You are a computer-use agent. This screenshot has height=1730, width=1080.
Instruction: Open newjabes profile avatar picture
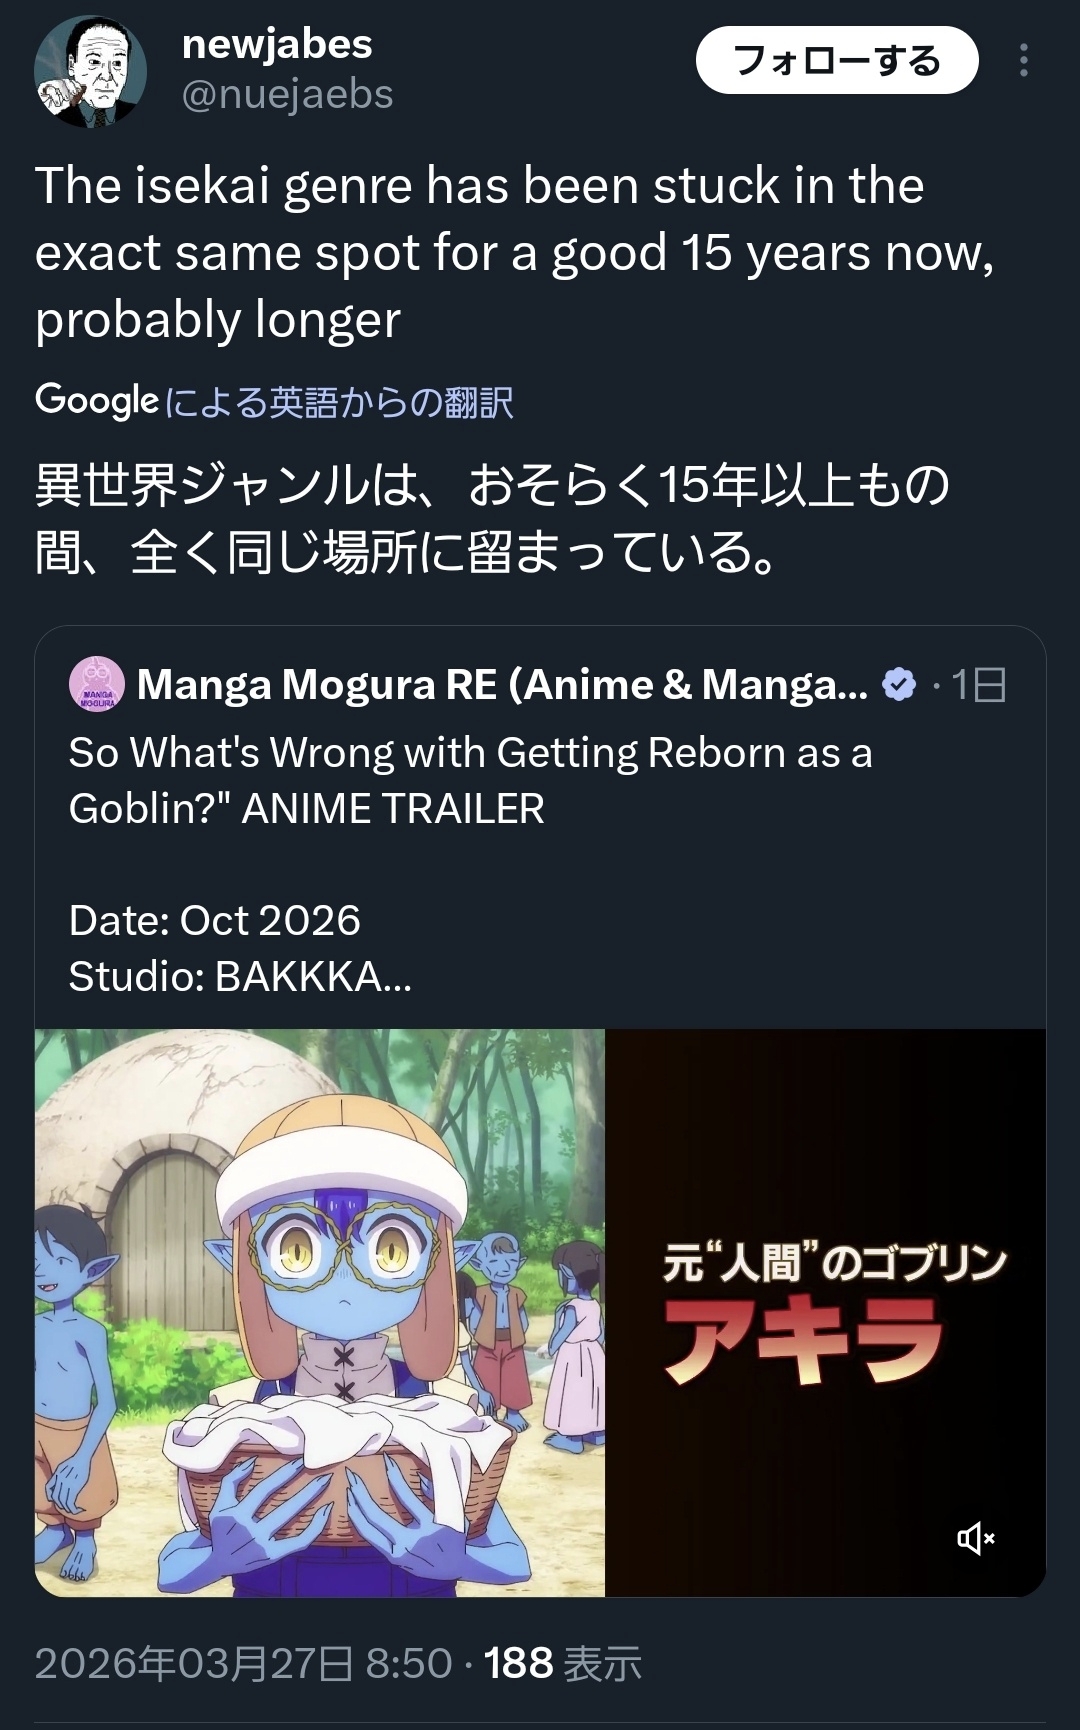pos(90,71)
